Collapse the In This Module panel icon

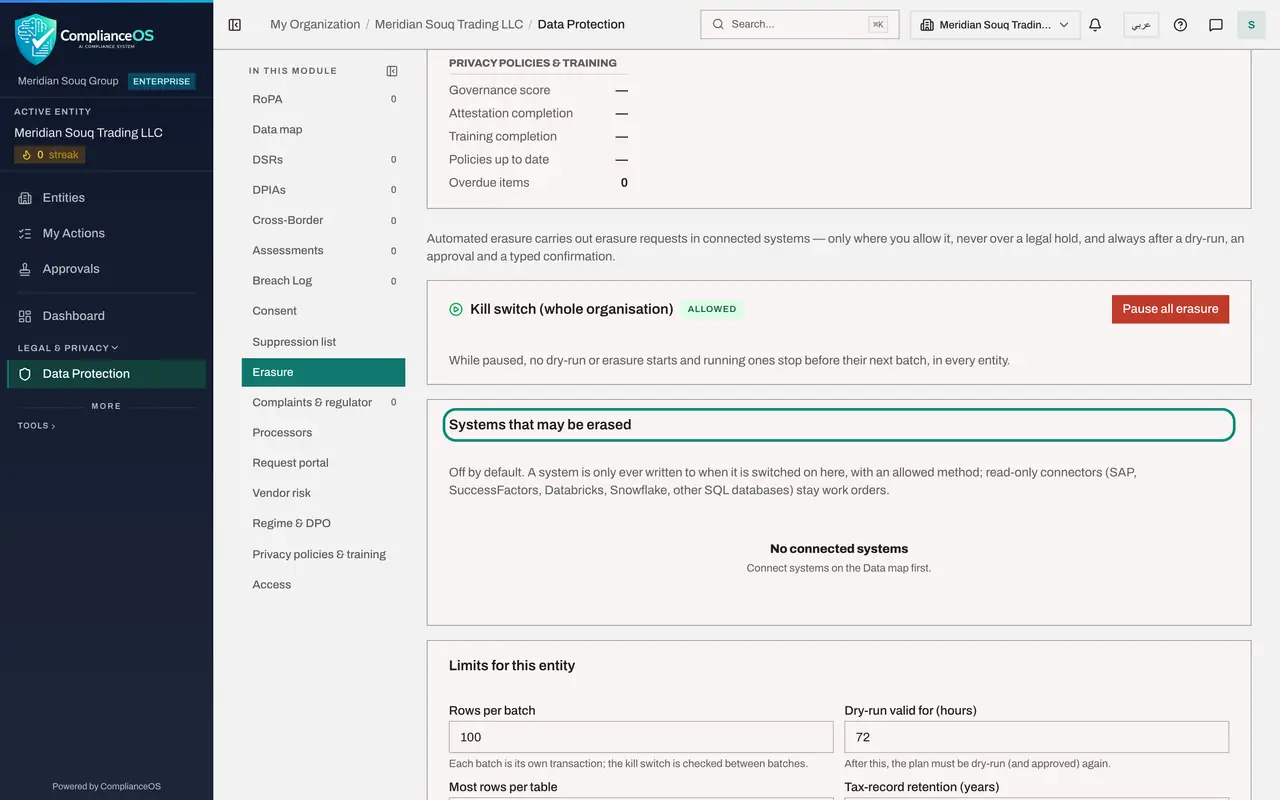pyautogui.click(x=392, y=71)
